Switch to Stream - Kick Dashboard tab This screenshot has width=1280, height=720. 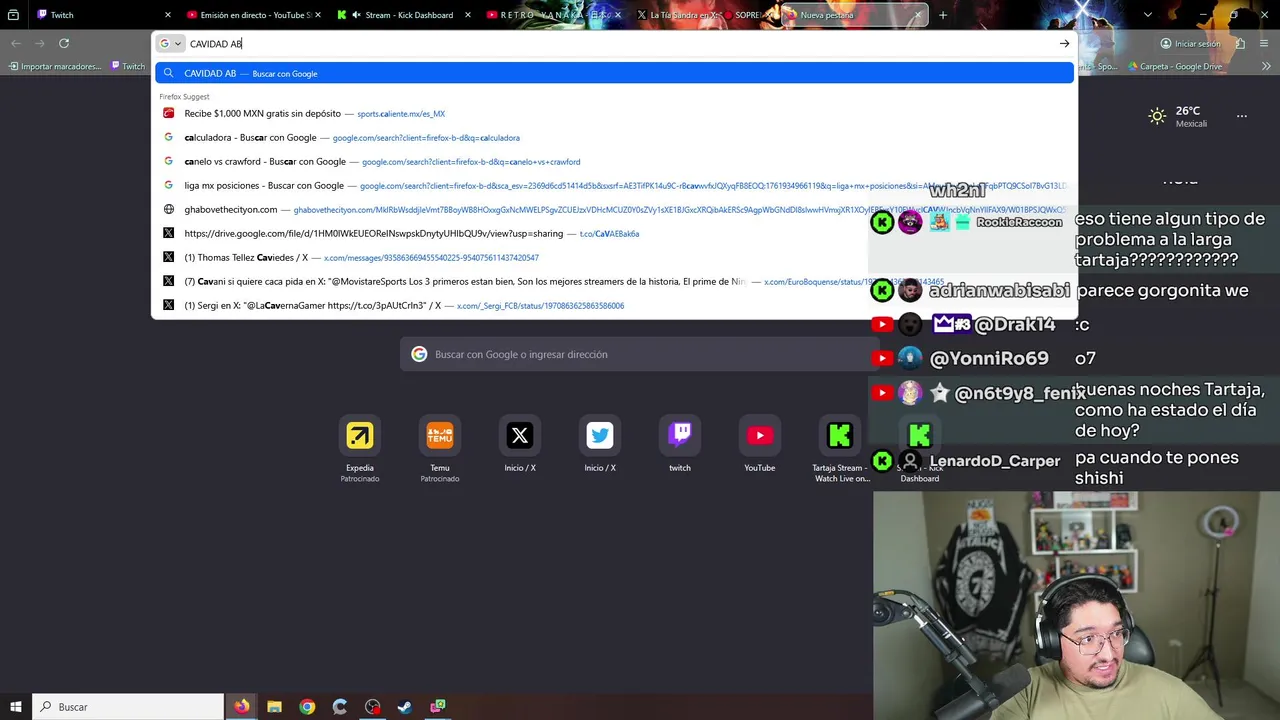403,15
